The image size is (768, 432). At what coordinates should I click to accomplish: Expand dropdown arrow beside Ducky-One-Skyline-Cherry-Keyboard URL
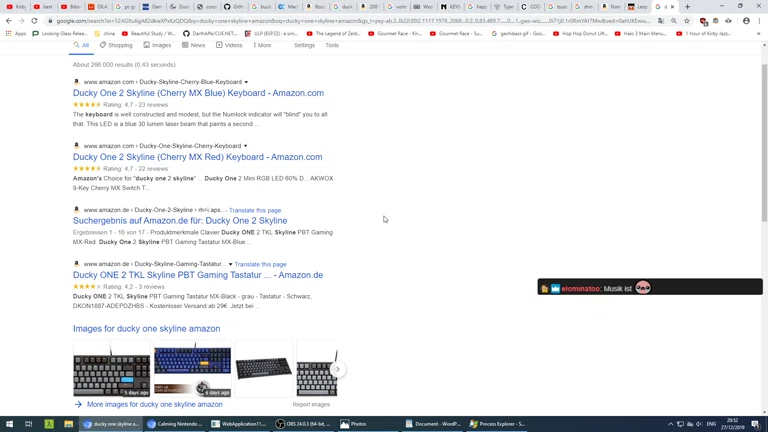[x=245, y=146]
